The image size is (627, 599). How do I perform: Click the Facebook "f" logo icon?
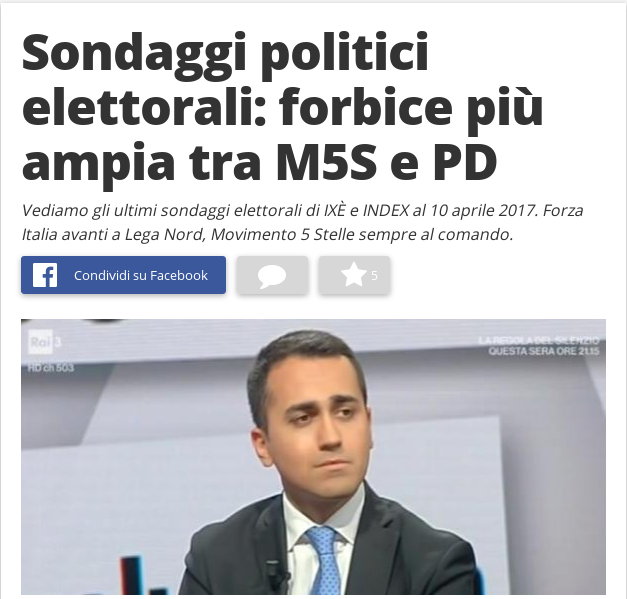(44, 275)
